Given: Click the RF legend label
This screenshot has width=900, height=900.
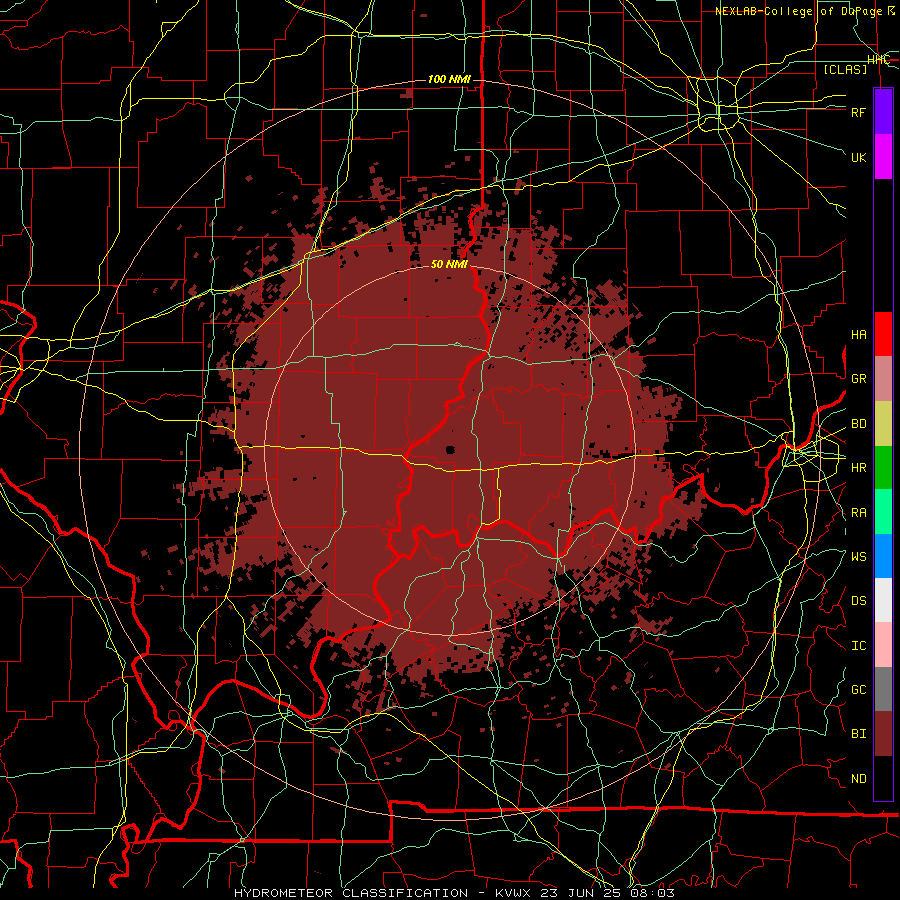Looking at the screenshot, I should pos(858,112).
